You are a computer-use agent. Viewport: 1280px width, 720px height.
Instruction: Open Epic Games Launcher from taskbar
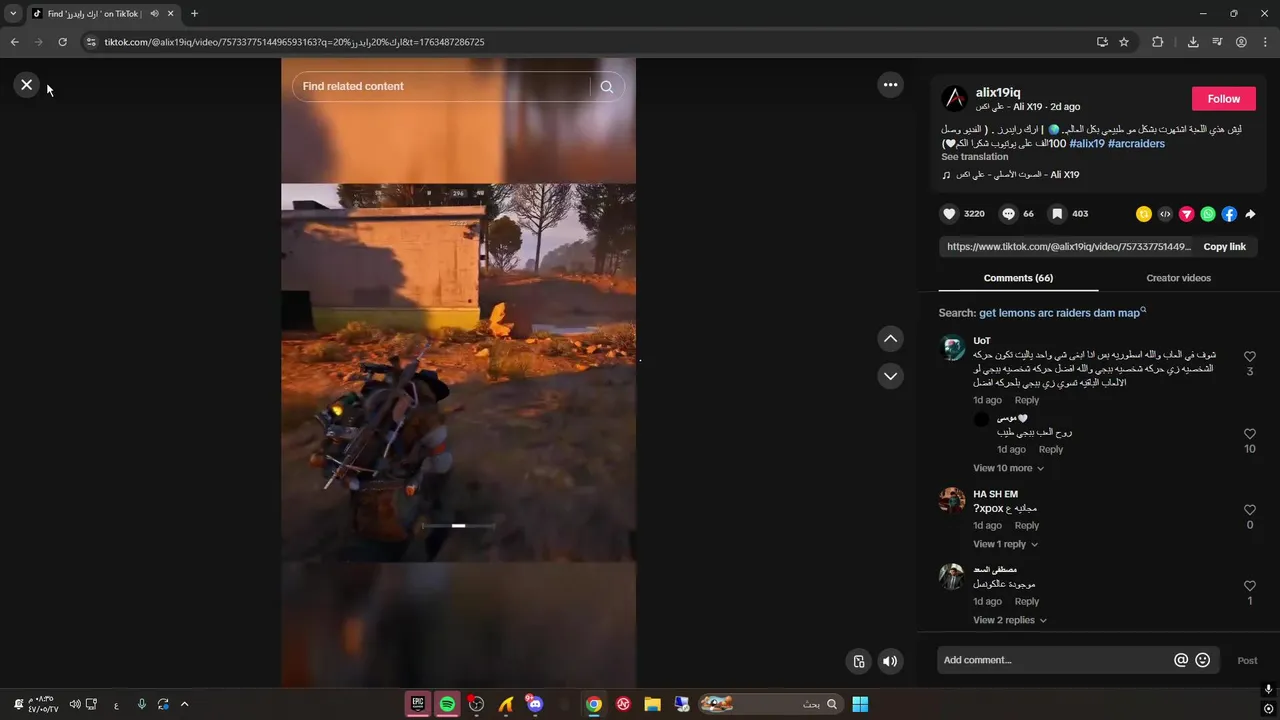point(417,704)
